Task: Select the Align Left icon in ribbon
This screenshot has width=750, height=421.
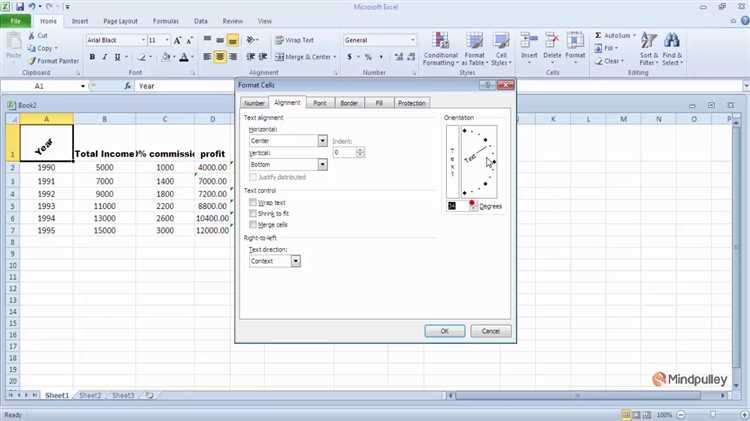Action: pyautogui.click(x=207, y=57)
